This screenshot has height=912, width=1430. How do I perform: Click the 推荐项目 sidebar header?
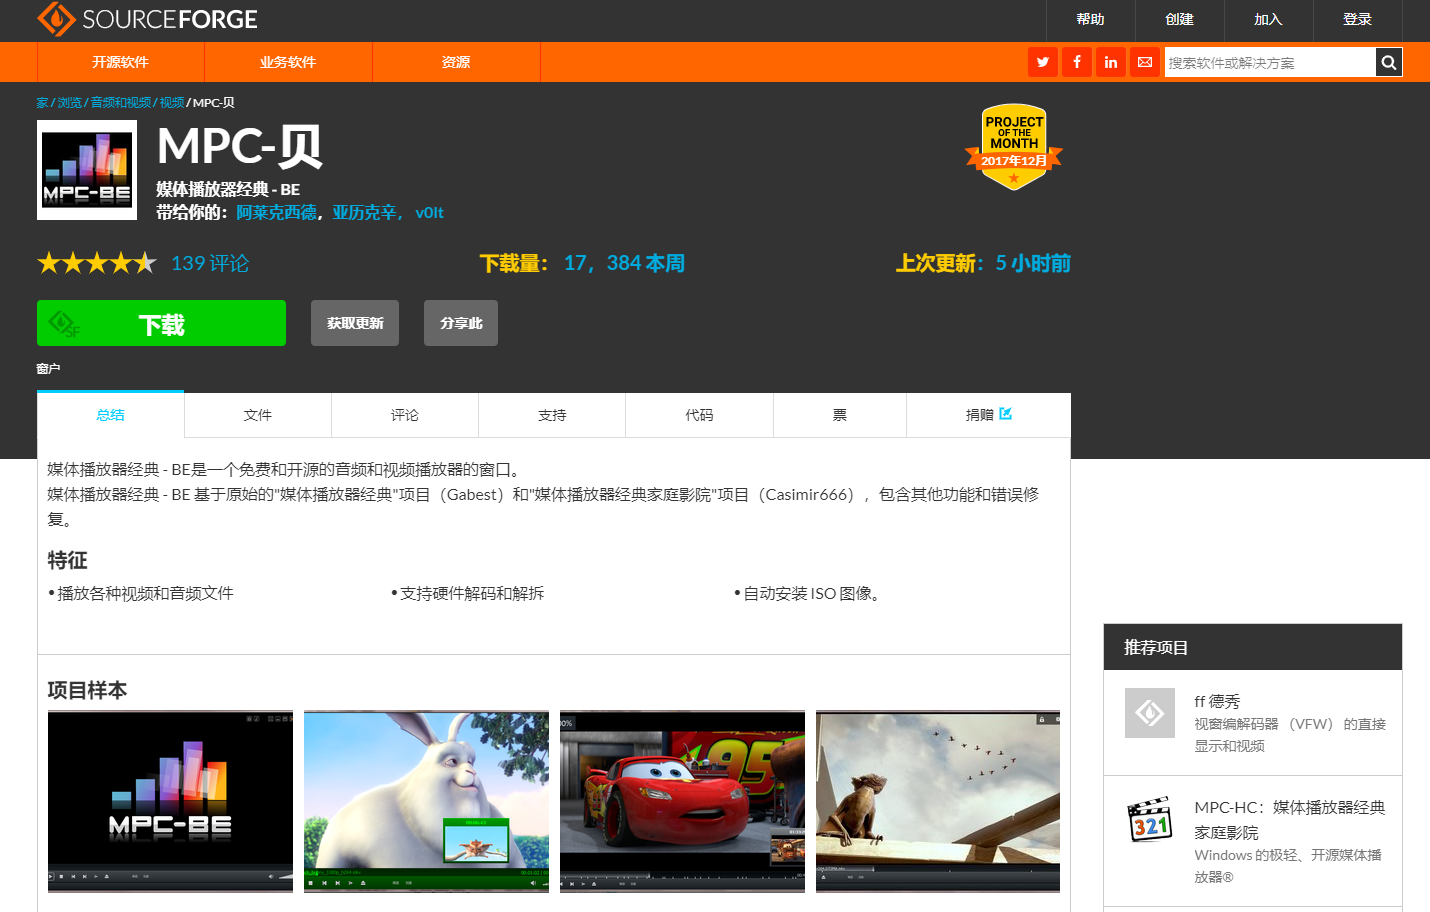coord(1253,647)
